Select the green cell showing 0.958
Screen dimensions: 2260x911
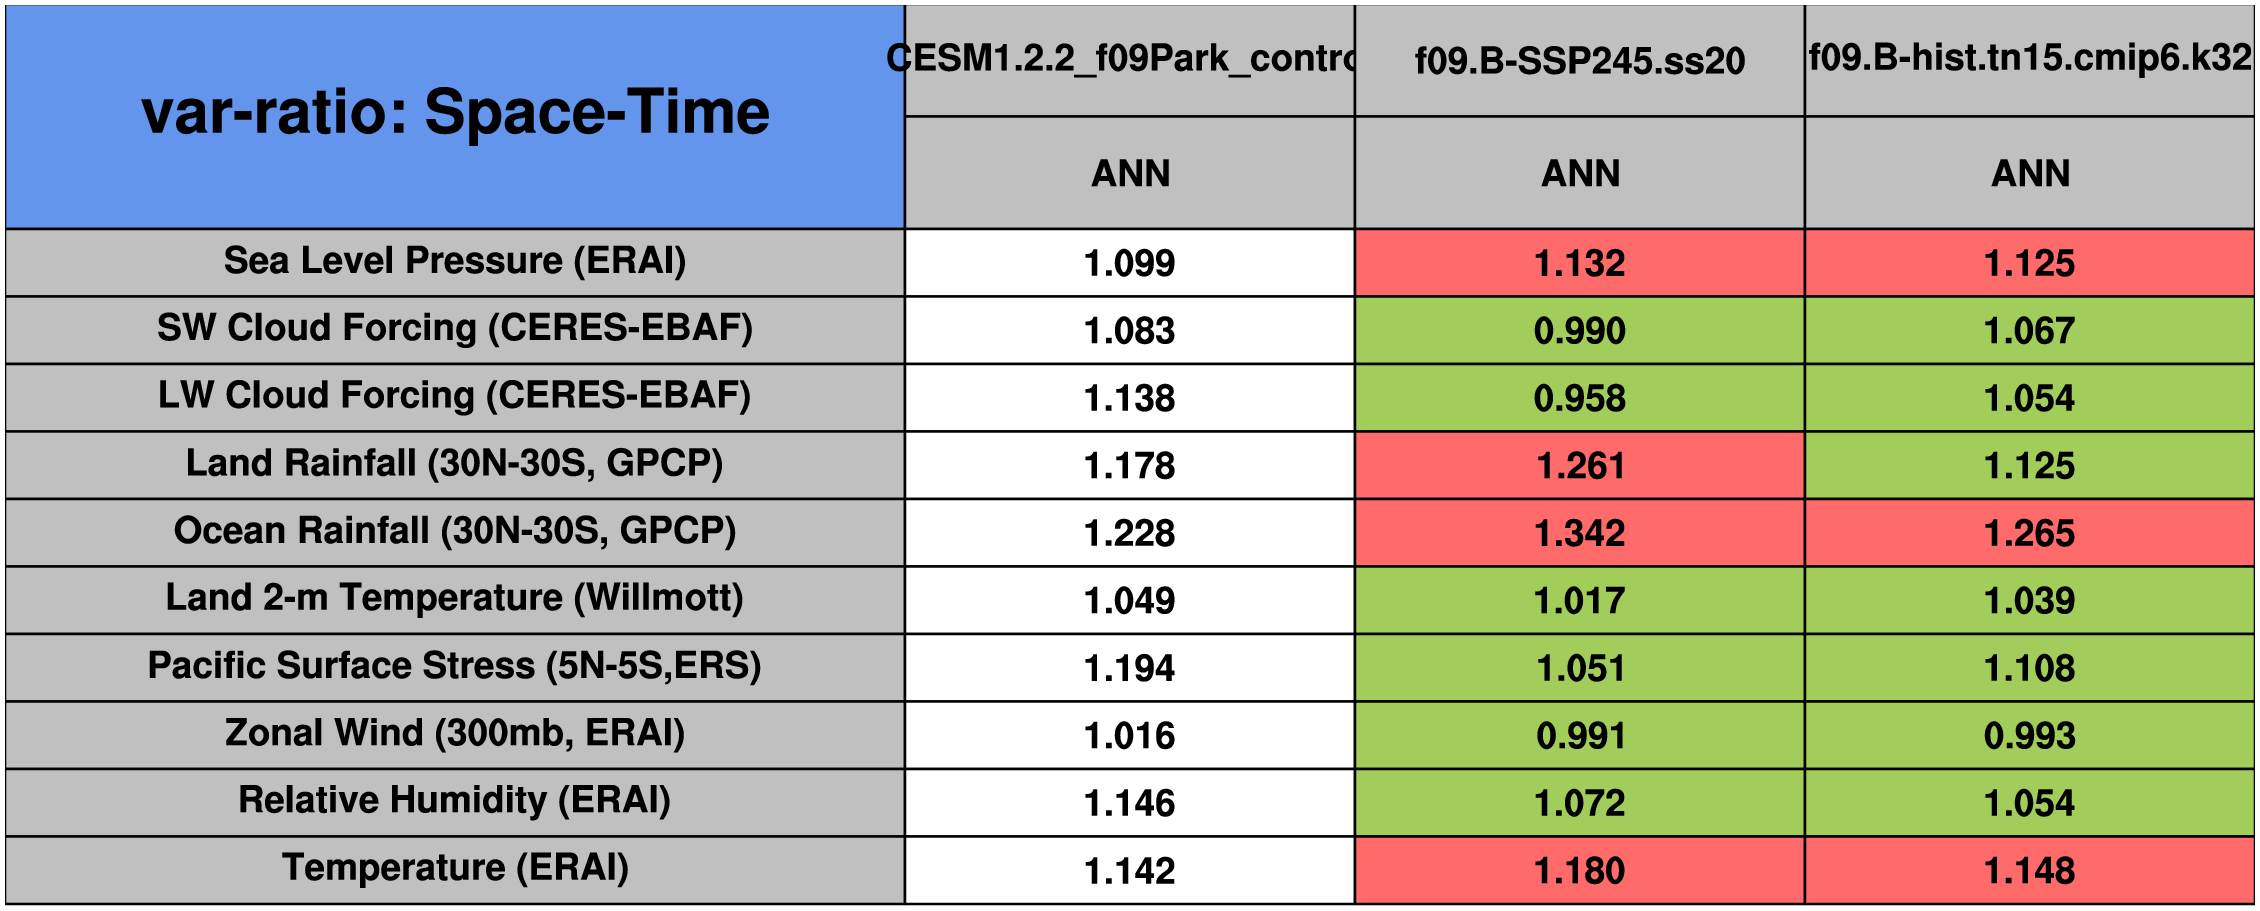click(1579, 398)
